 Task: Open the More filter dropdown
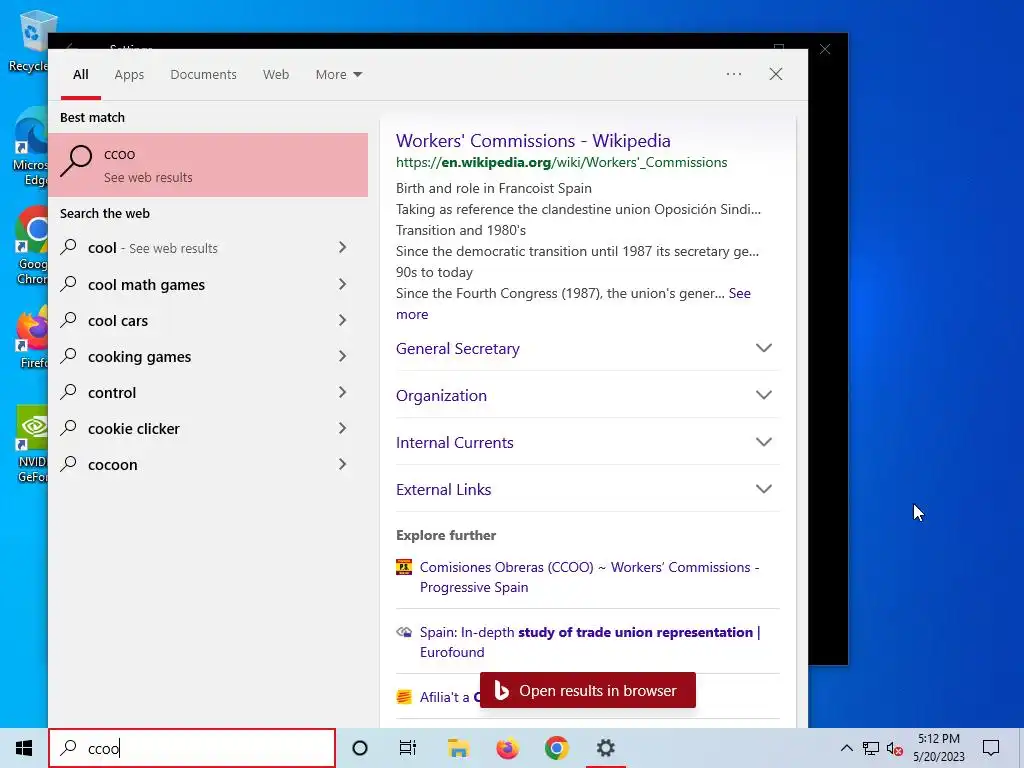338,74
